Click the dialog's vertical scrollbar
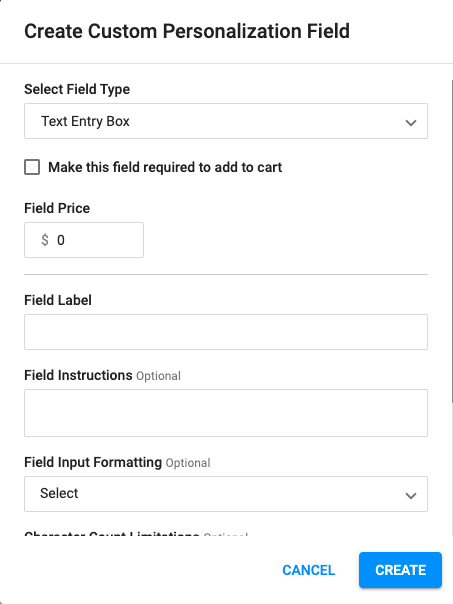The width and height of the screenshot is (453, 604). [x=451, y=241]
